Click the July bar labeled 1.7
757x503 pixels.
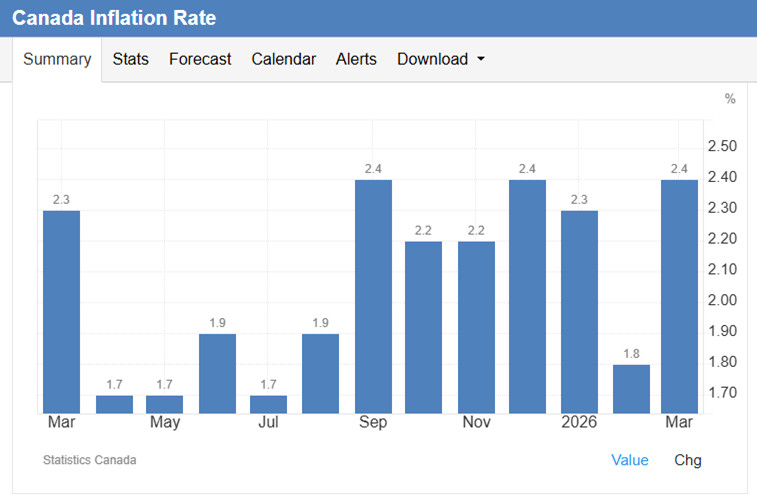[x=268, y=405]
